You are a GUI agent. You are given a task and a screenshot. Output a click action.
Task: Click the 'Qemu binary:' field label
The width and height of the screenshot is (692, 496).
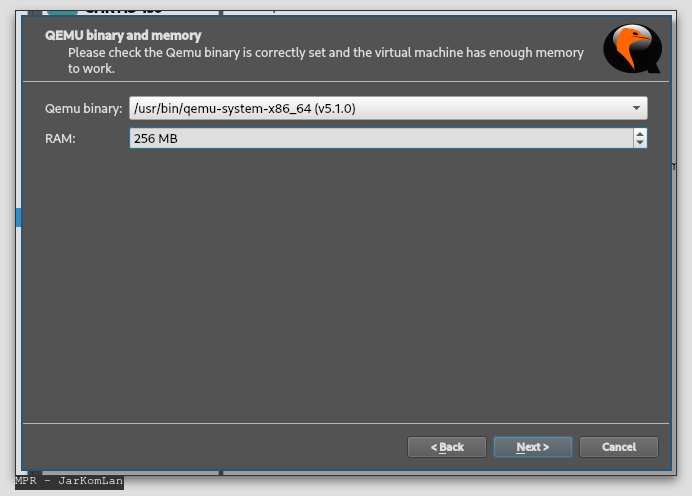click(83, 108)
